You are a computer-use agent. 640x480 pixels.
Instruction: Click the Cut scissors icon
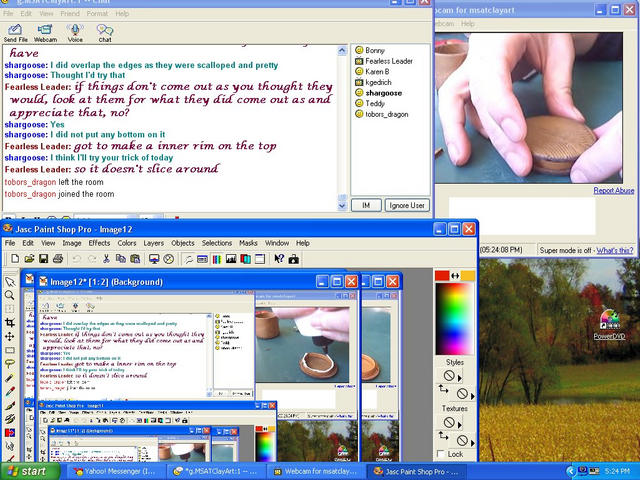point(106,259)
